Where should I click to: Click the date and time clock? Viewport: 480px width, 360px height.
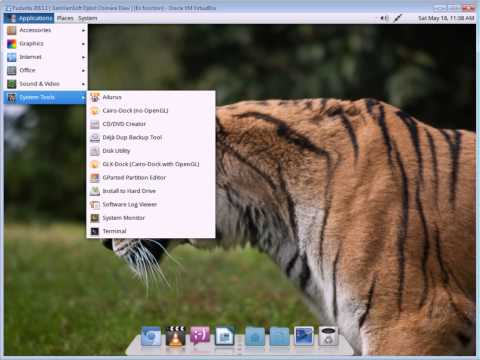pos(446,18)
